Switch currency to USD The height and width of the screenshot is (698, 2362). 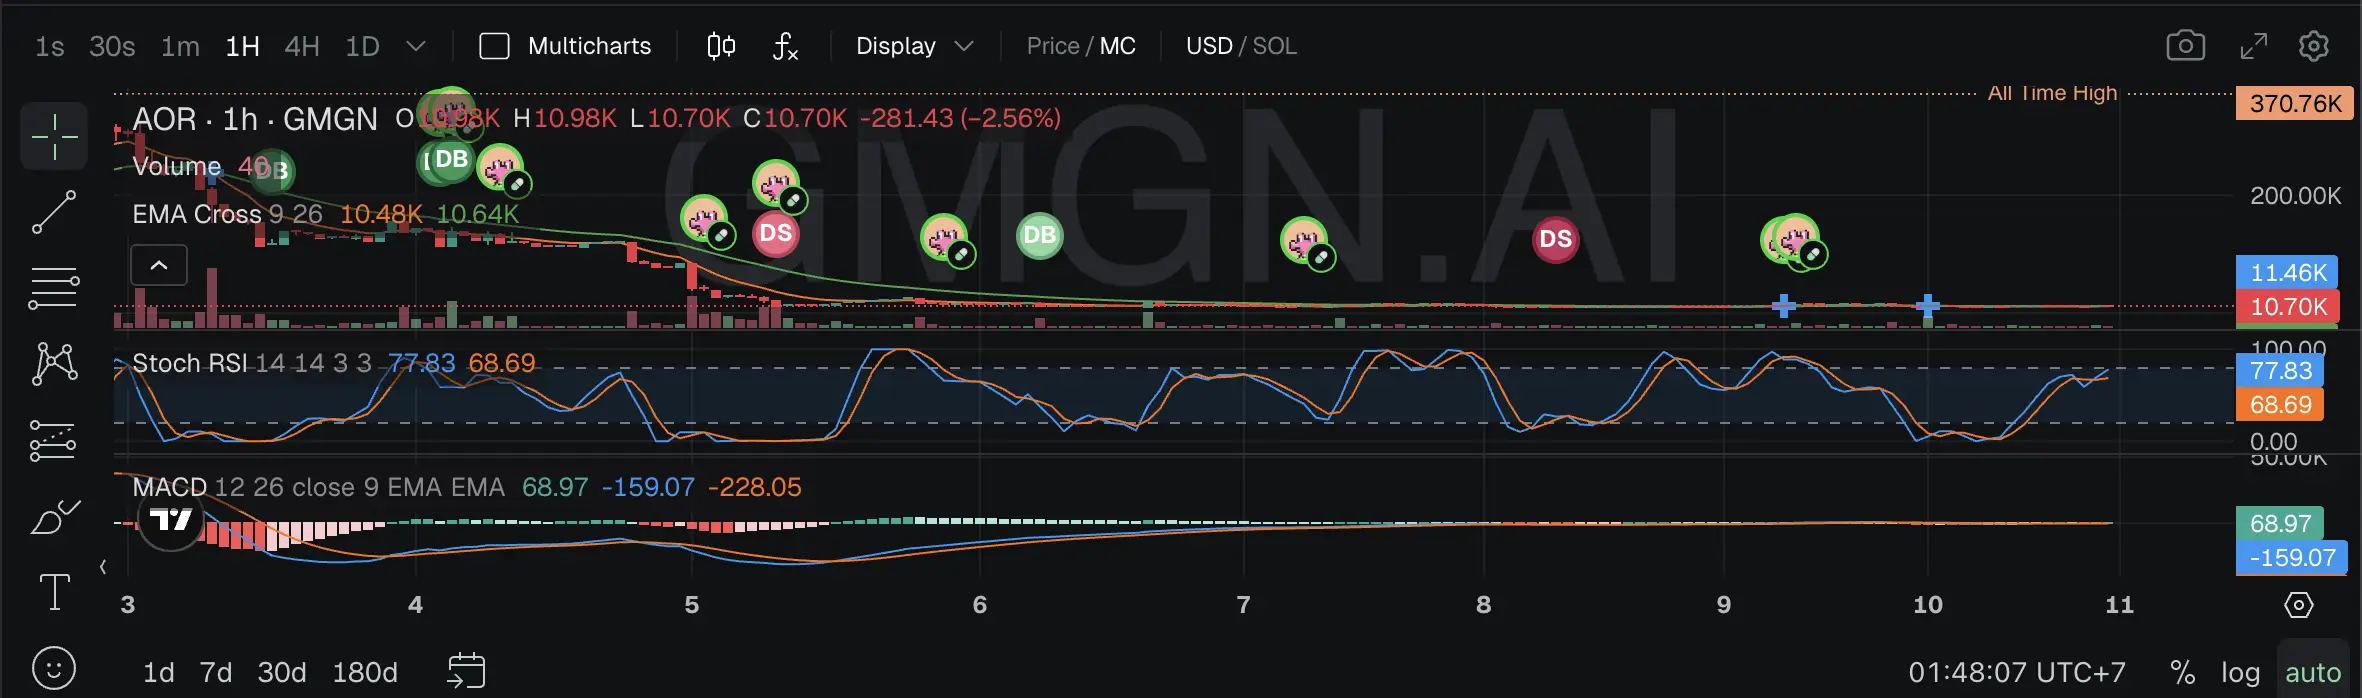pyautogui.click(x=1209, y=46)
